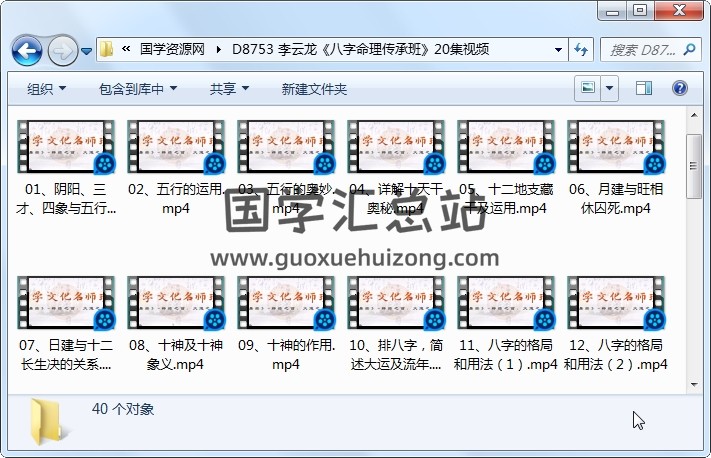Viewport: 711px width, 458px height.
Task: Refresh the folder view
Action: click(581, 49)
